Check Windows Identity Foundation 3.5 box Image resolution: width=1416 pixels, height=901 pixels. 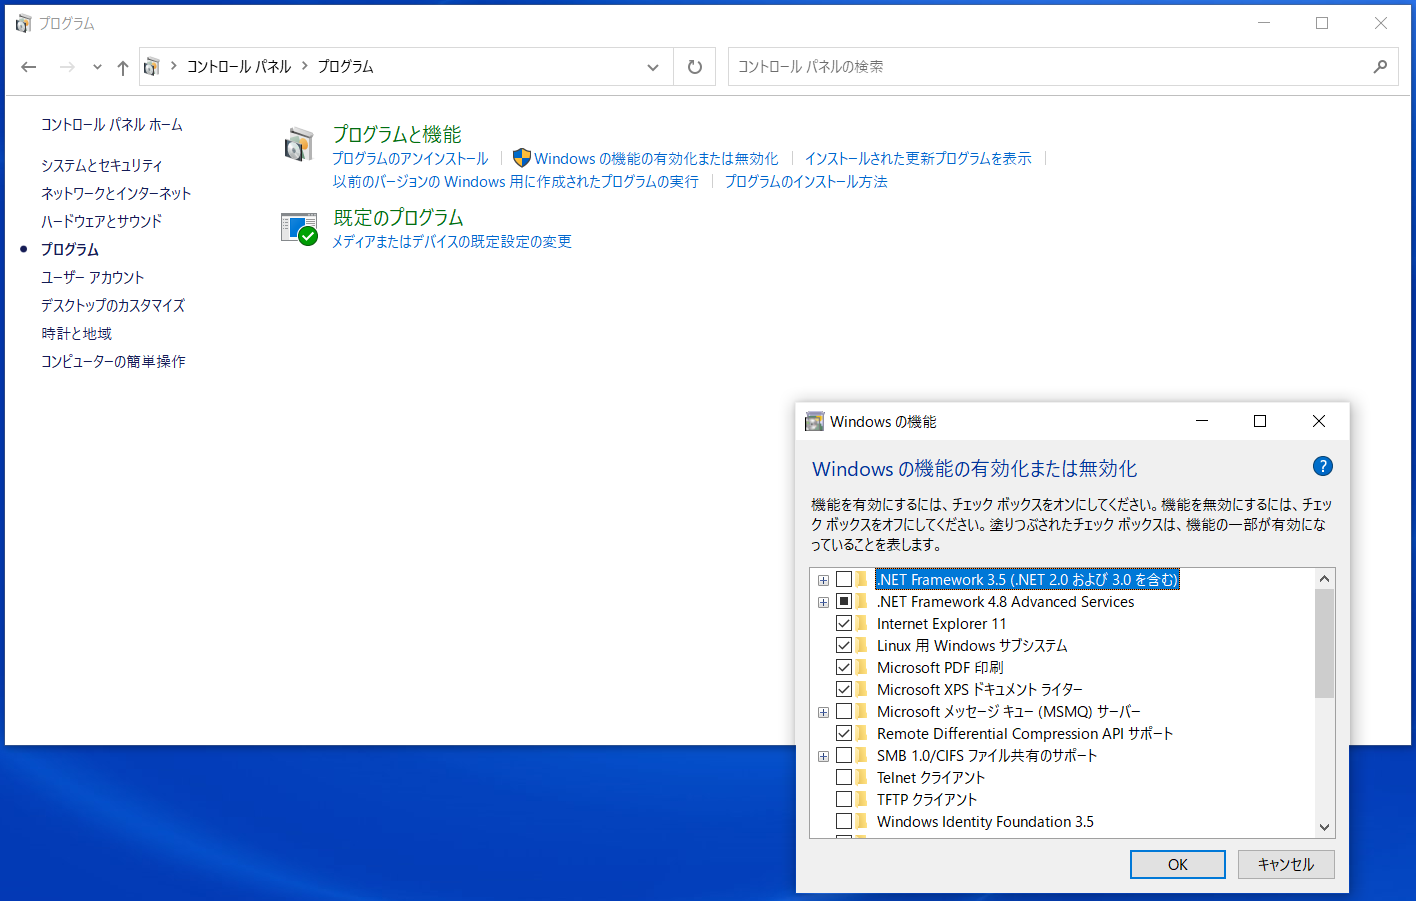click(x=844, y=821)
